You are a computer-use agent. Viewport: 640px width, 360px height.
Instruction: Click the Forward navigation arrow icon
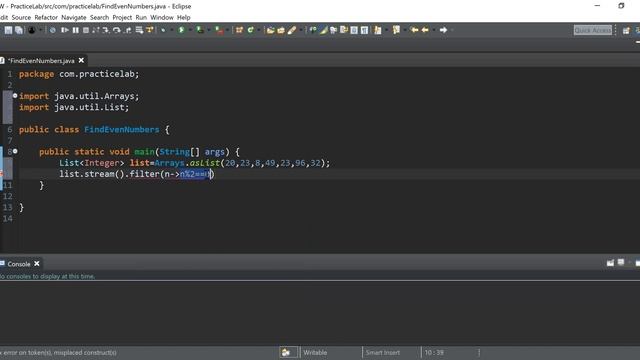(443, 30)
